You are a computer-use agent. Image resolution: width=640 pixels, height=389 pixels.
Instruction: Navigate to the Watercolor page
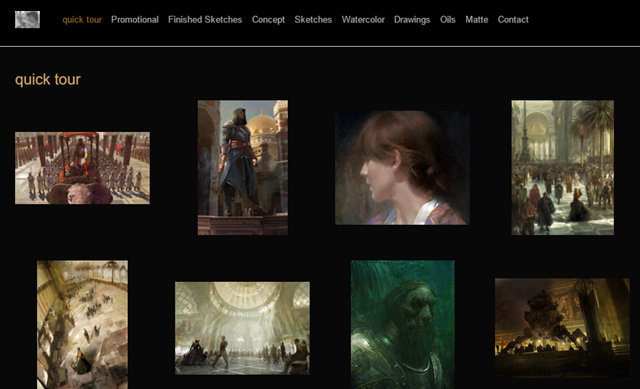363,20
